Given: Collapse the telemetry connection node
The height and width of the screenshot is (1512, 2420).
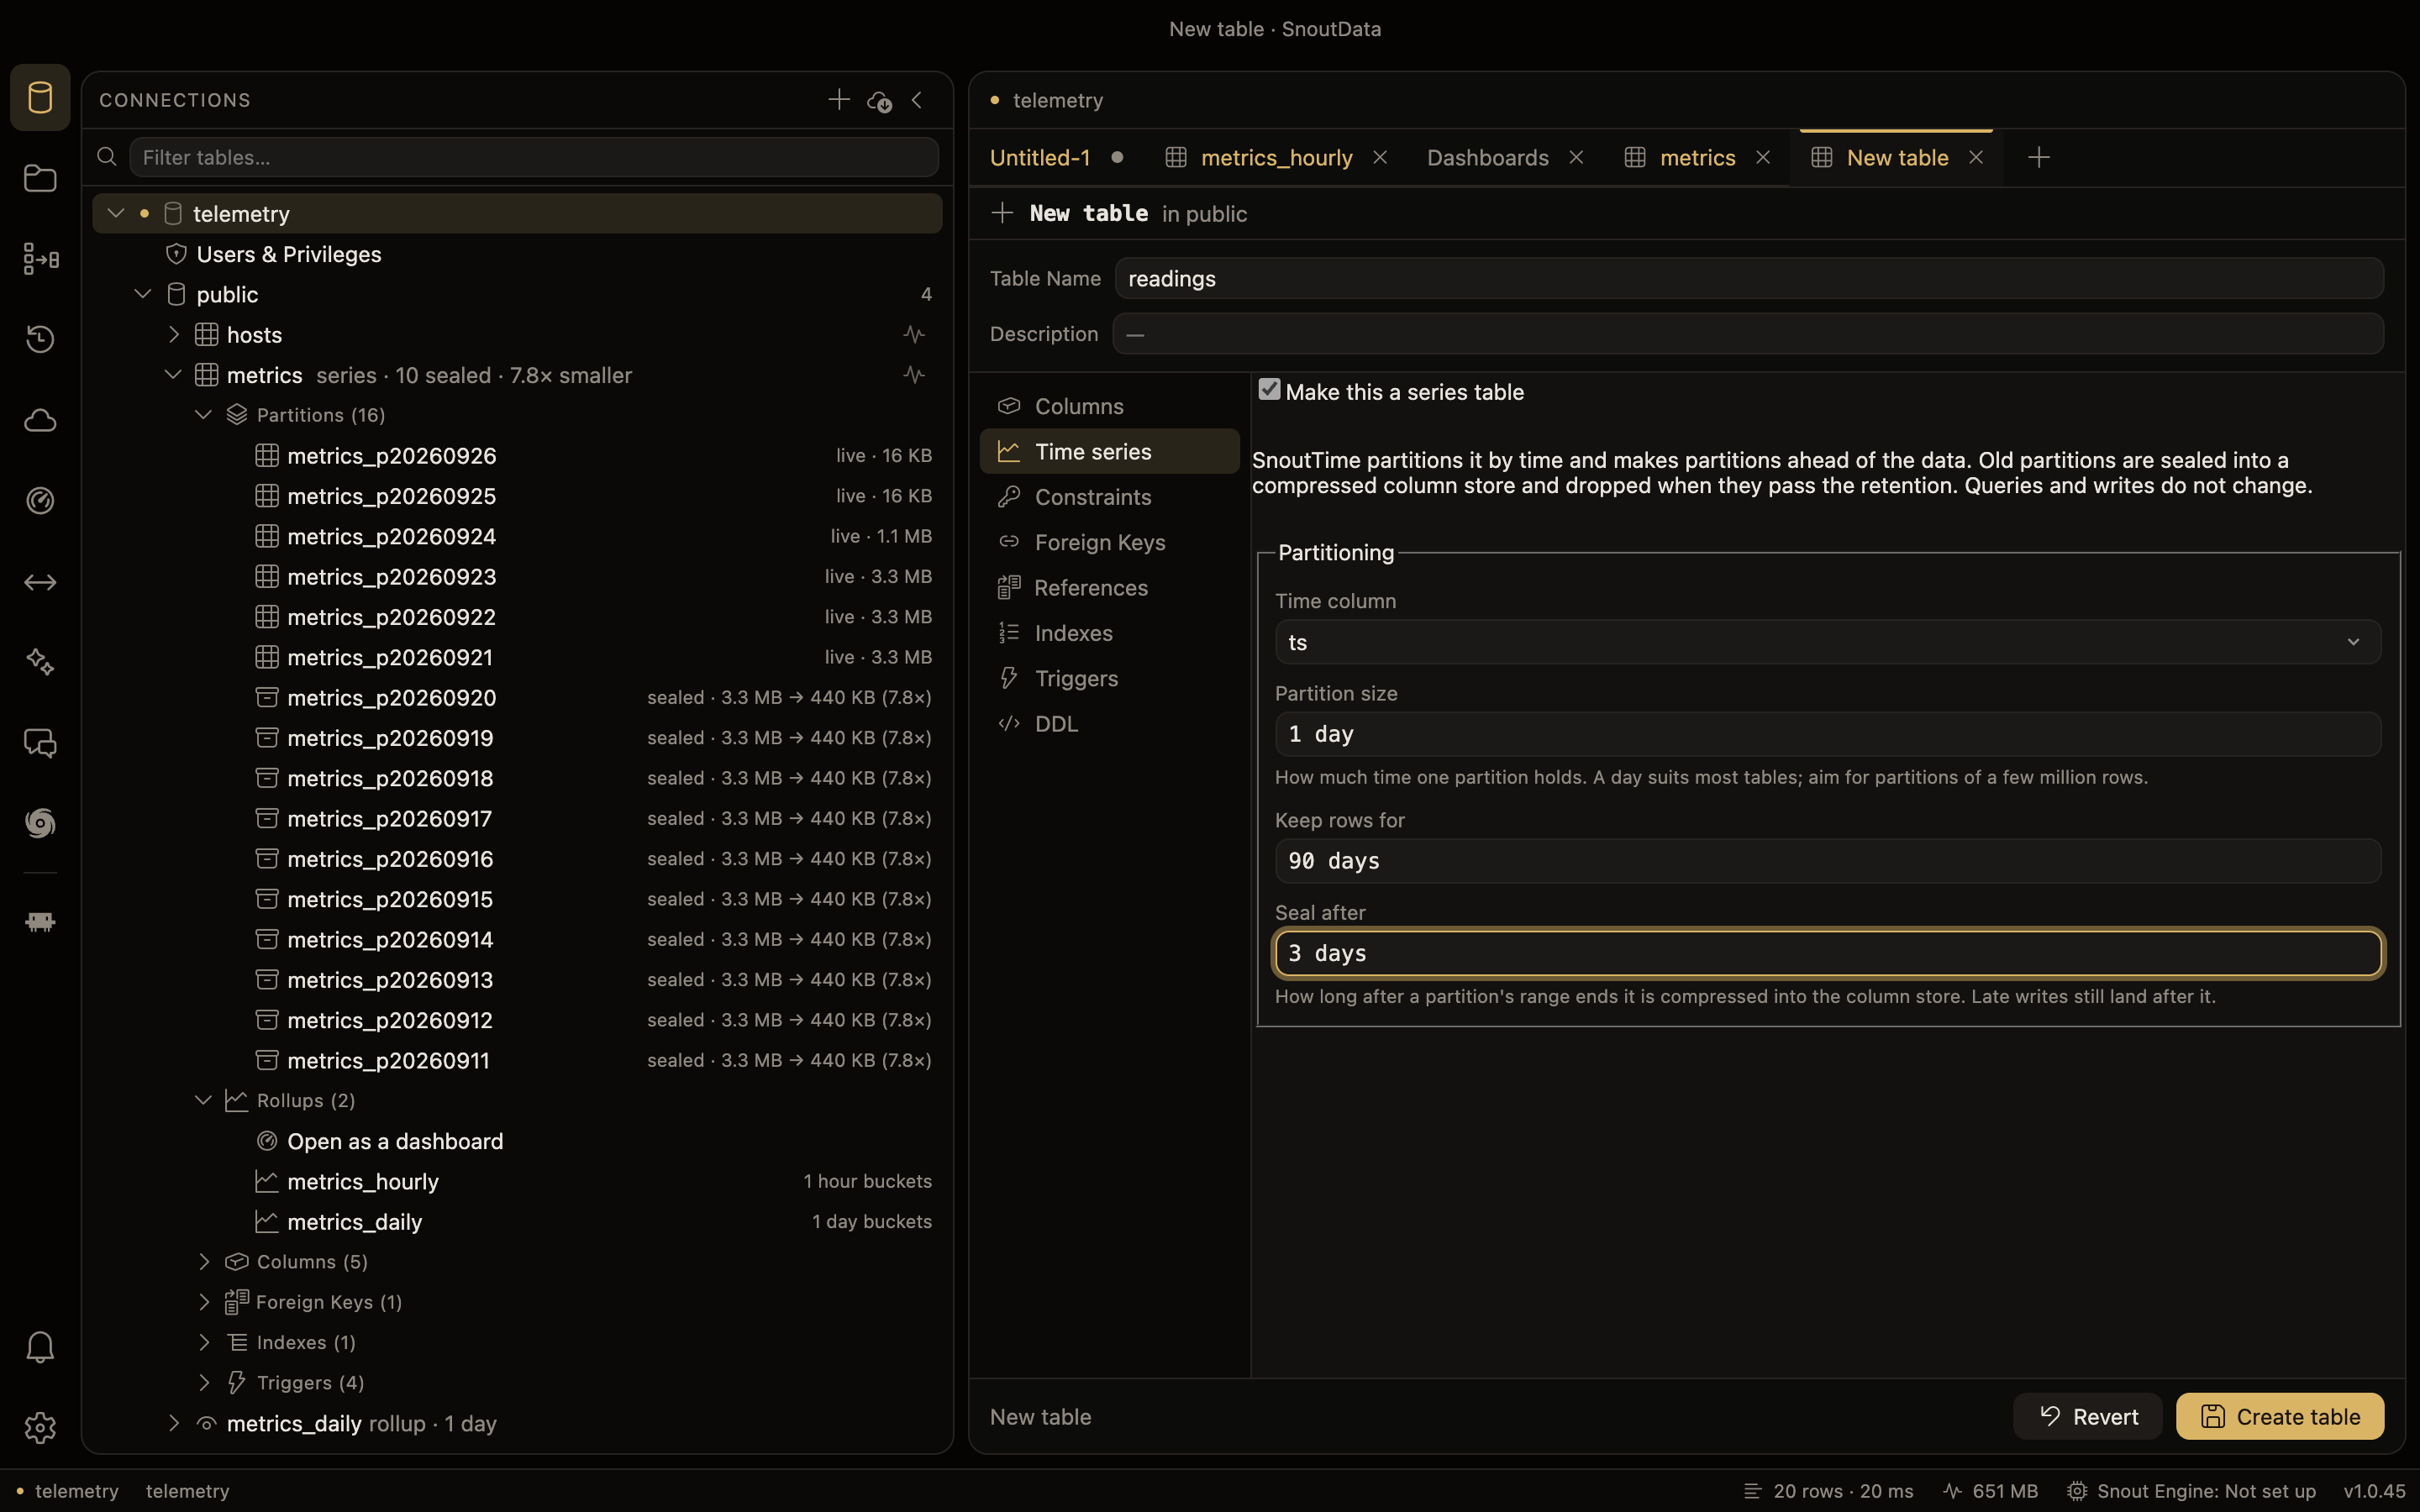Looking at the screenshot, I should coord(116,213).
